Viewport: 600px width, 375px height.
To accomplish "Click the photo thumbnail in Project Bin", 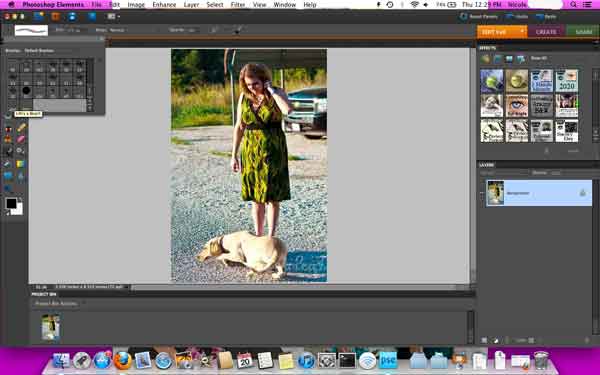I will (51, 327).
